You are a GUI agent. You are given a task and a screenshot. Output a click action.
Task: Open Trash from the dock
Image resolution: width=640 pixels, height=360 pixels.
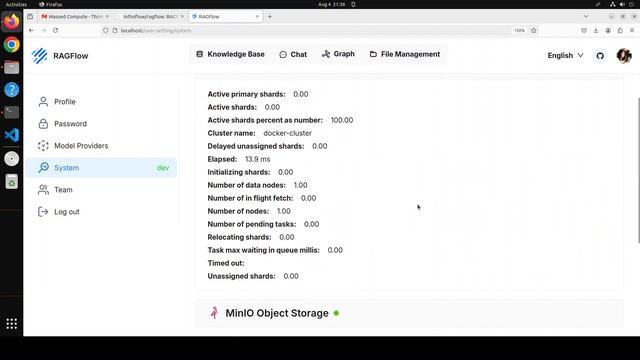pos(11,182)
